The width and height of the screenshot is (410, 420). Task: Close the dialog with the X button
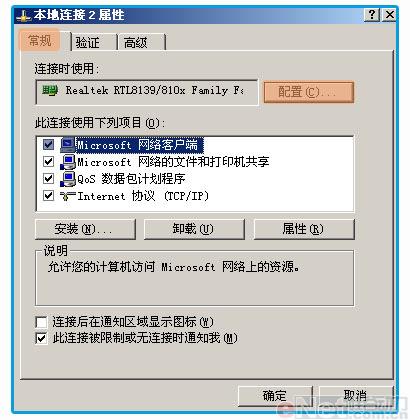389,15
